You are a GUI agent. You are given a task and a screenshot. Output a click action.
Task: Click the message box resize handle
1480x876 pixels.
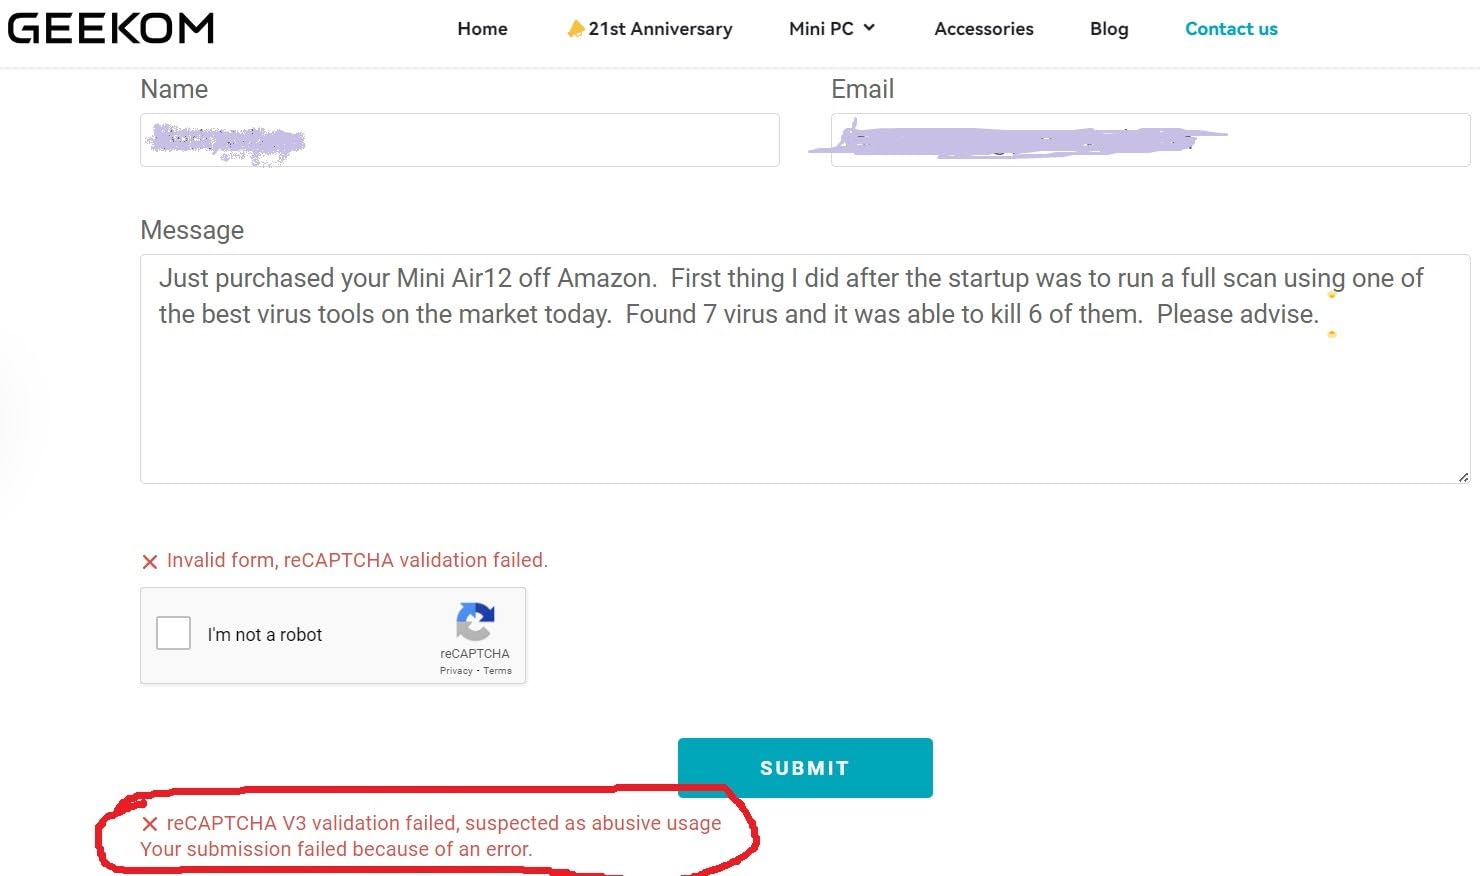1463,477
